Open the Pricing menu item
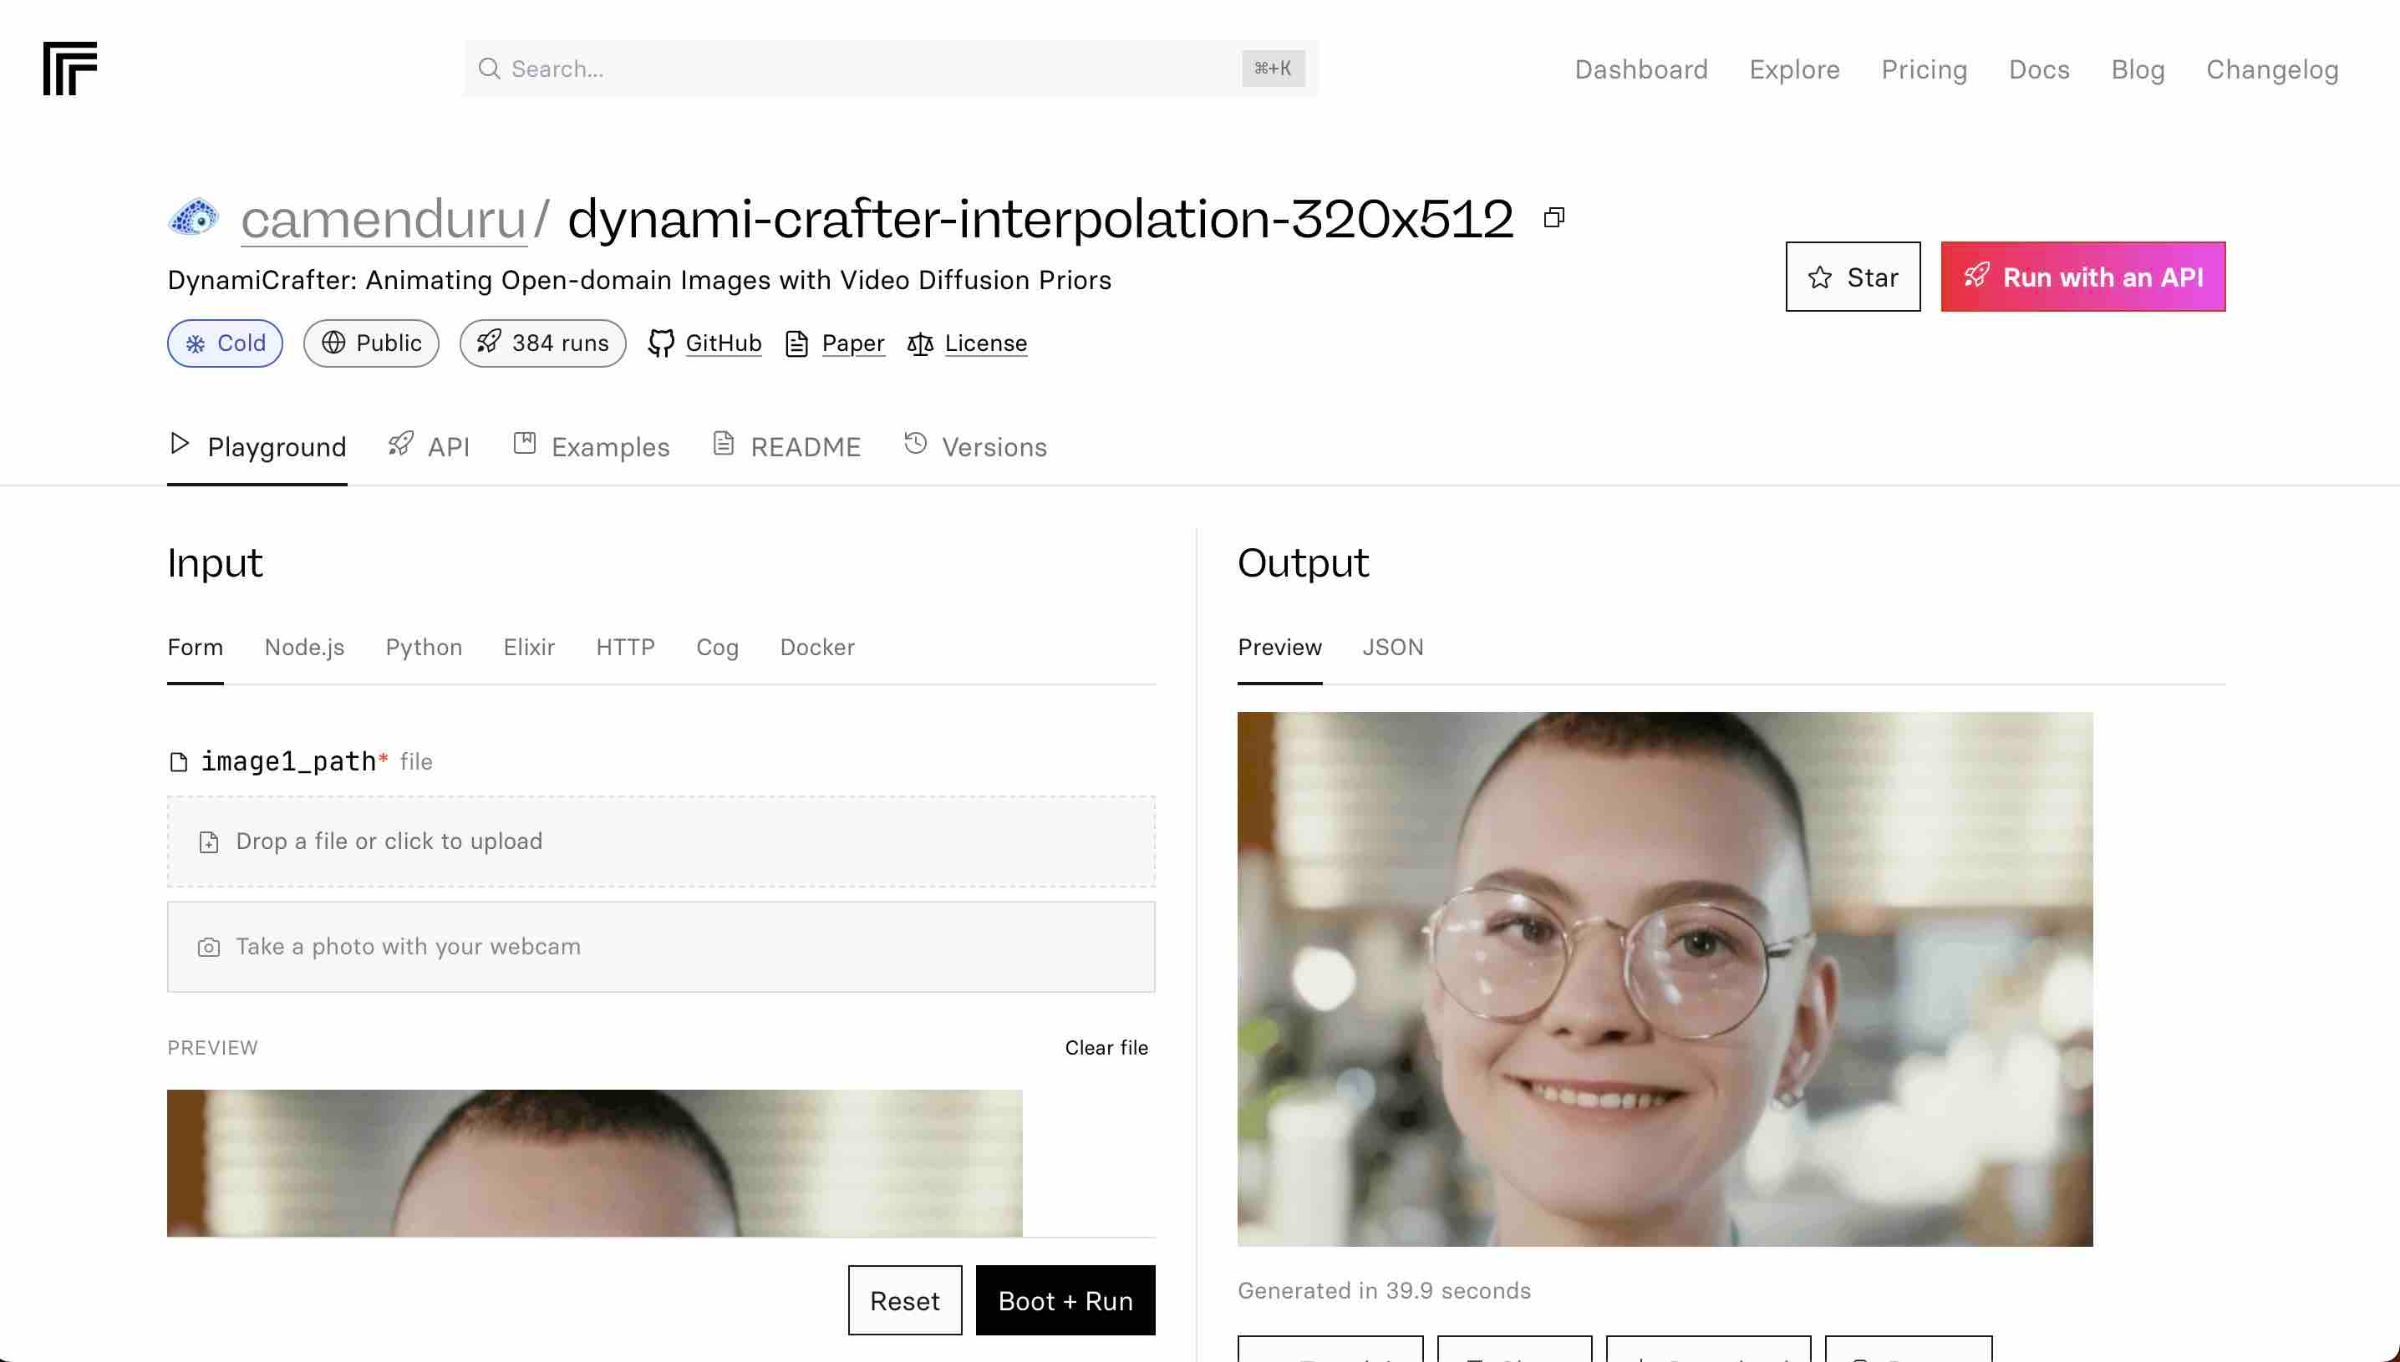This screenshot has width=2400, height=1362. click(1923, 69)
